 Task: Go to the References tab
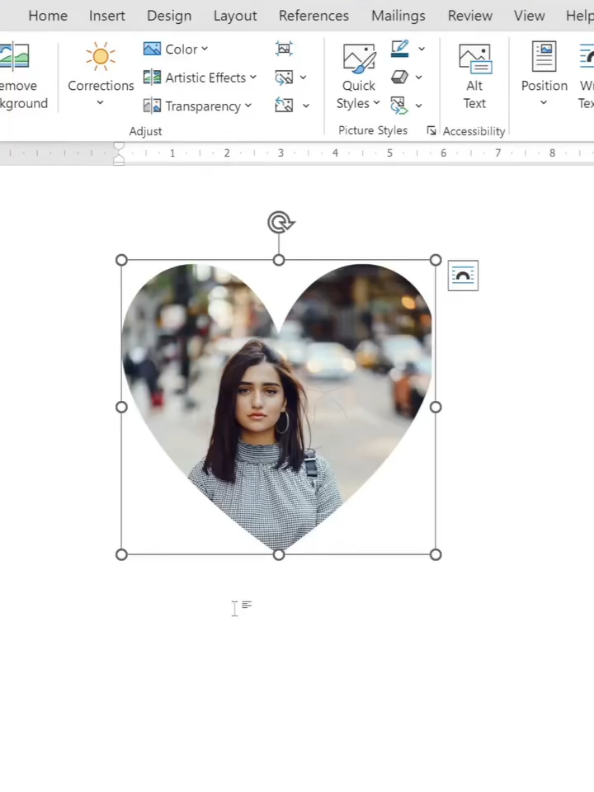[x=314, y=16]
